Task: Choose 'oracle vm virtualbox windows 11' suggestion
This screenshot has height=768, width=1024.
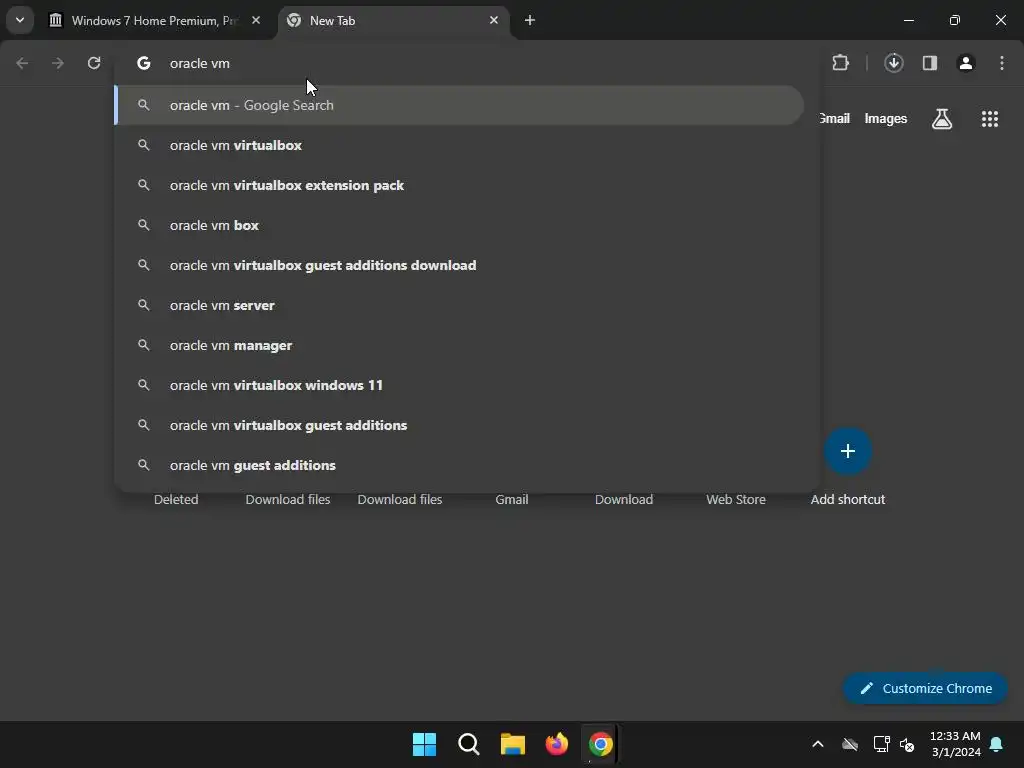Action: 459,385
